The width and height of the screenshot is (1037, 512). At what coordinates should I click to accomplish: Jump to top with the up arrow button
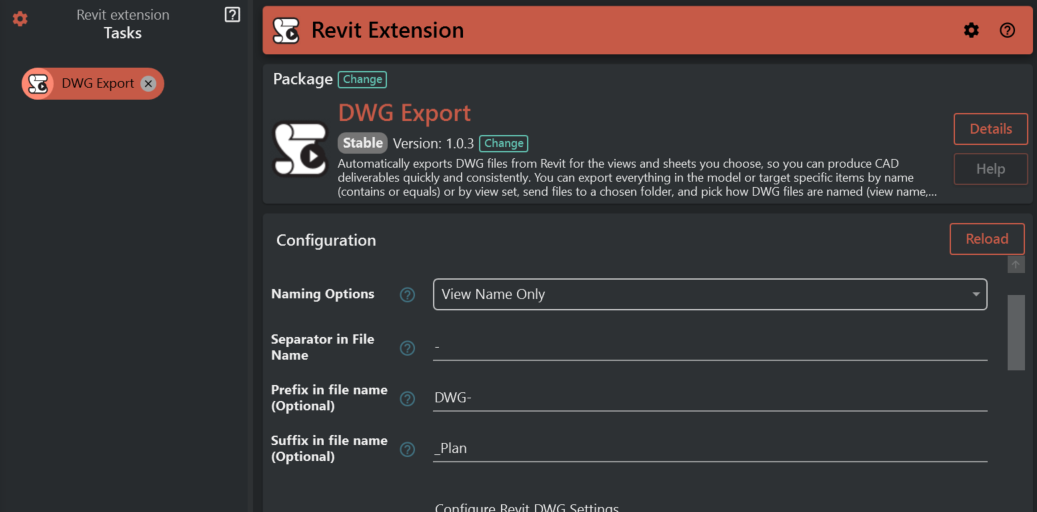tap(1016, 264)
